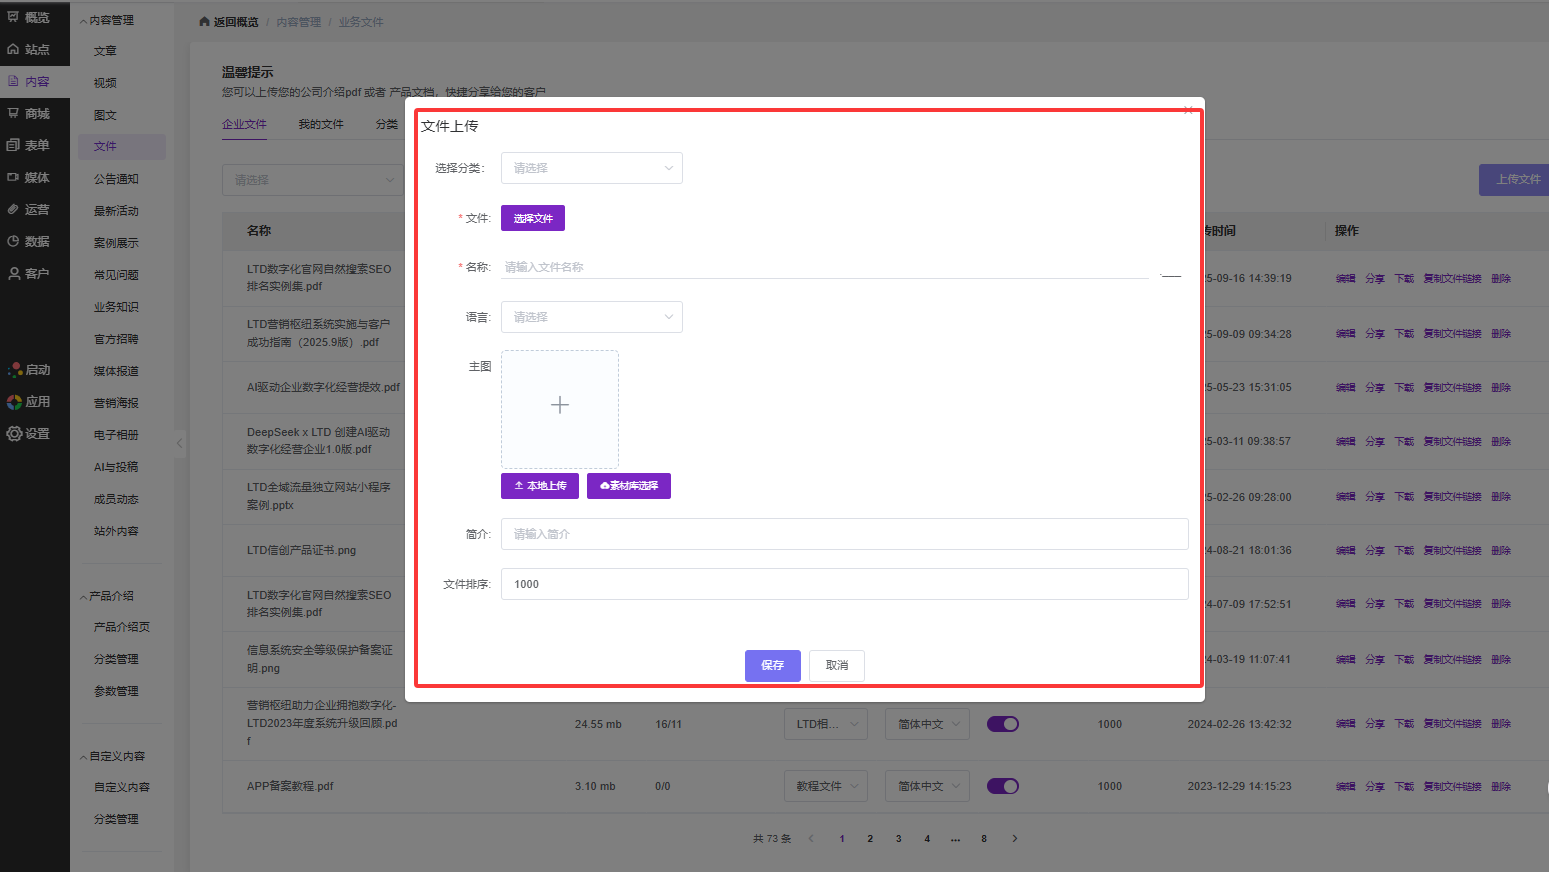This screenshot has height=872, width=1549.
Task: Open the 图文 menu item
Action: pos(105,115)
